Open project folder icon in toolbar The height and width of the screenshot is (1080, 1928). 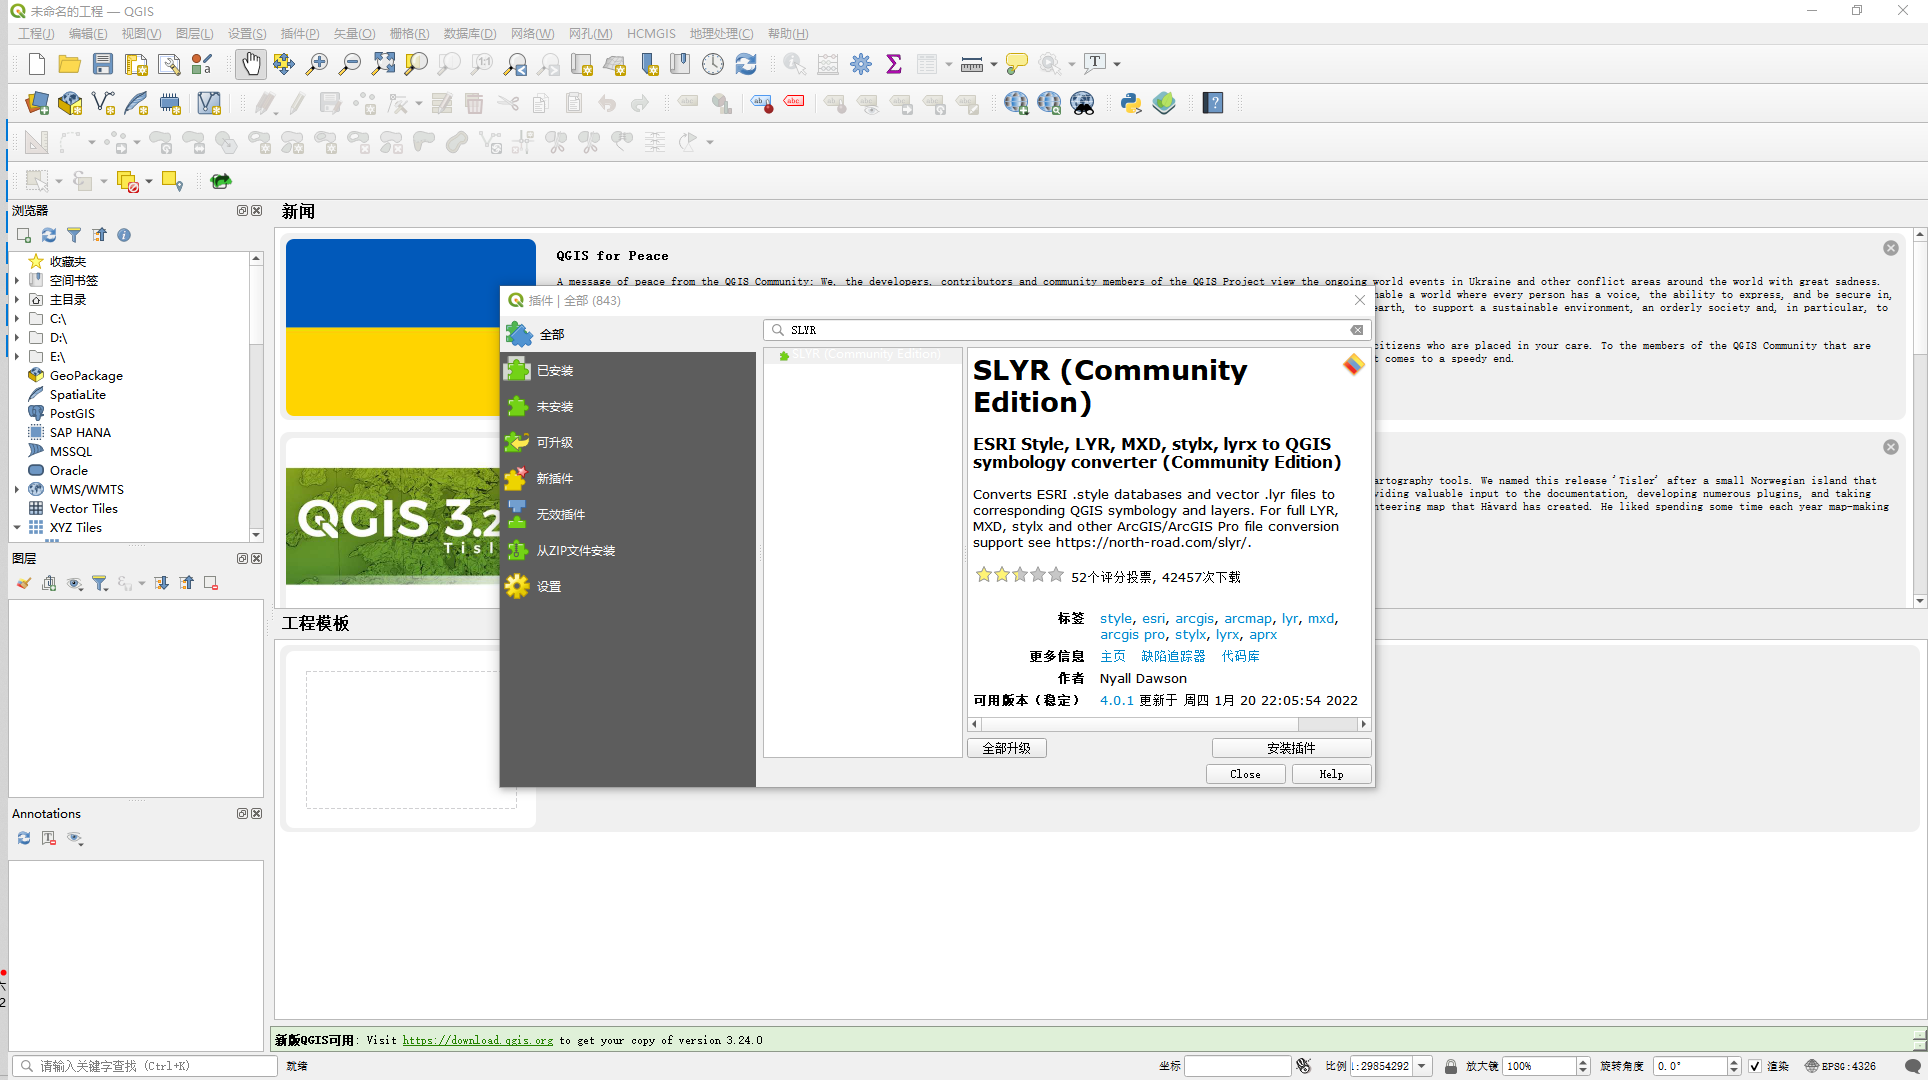(70, 64)
